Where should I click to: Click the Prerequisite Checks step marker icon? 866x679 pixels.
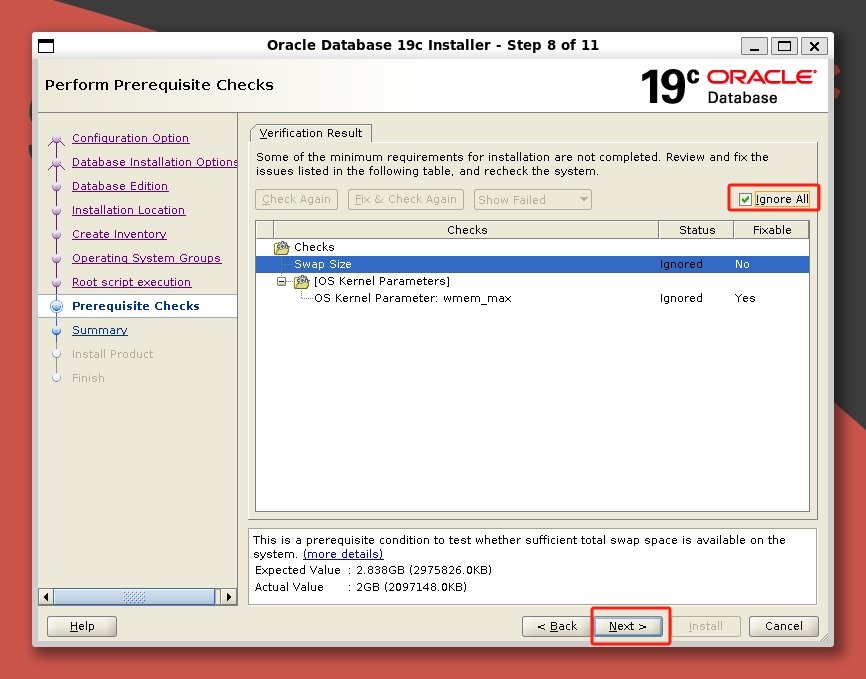pyautogui.click(x=56, y=307)
